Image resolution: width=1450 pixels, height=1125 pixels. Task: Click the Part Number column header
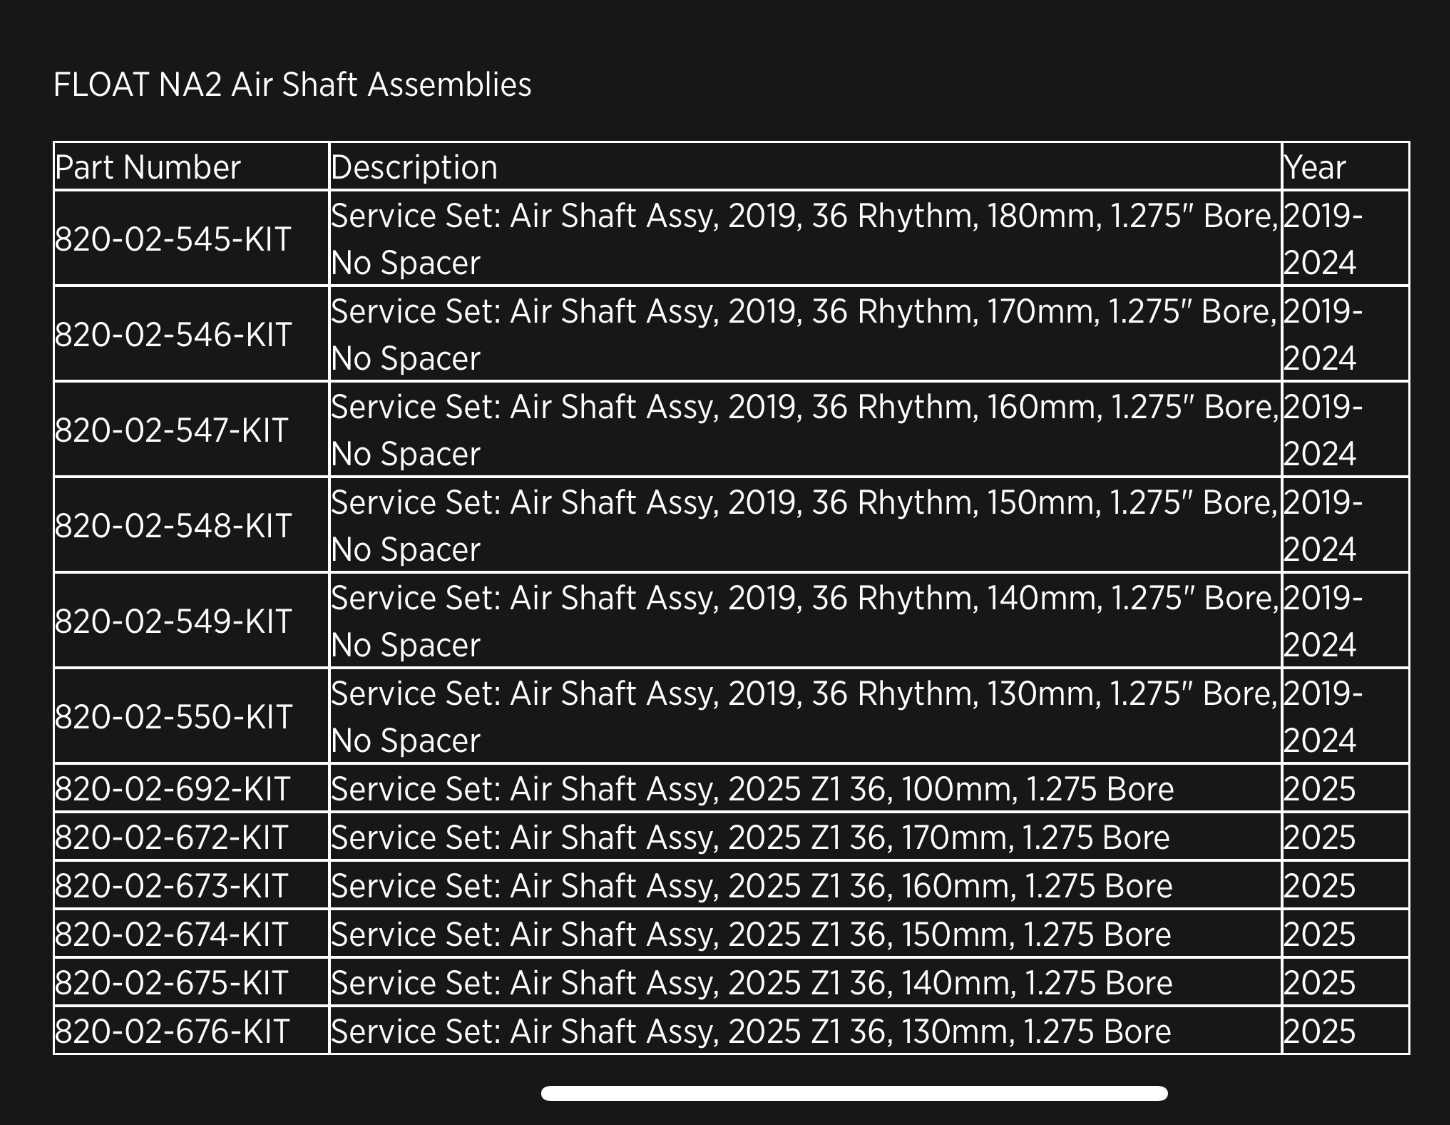pyautogui.click(x=148, y=167)
